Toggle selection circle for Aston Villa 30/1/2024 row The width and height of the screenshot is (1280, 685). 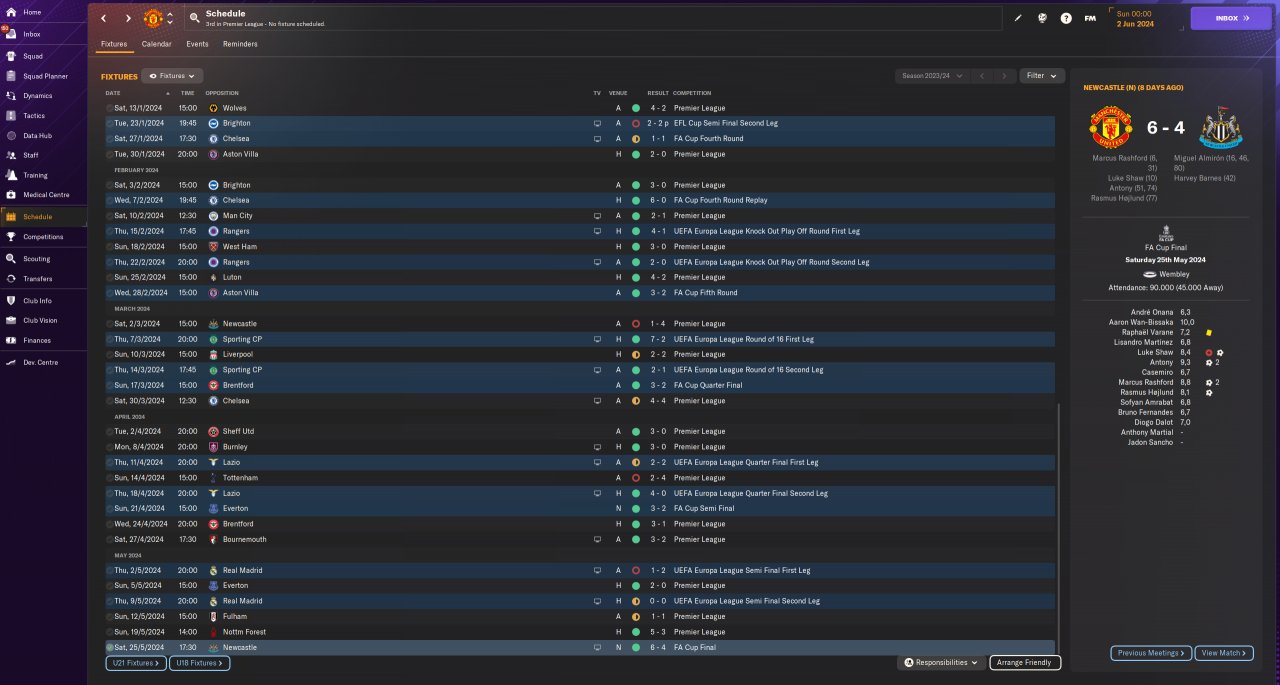tap(110, 154)
